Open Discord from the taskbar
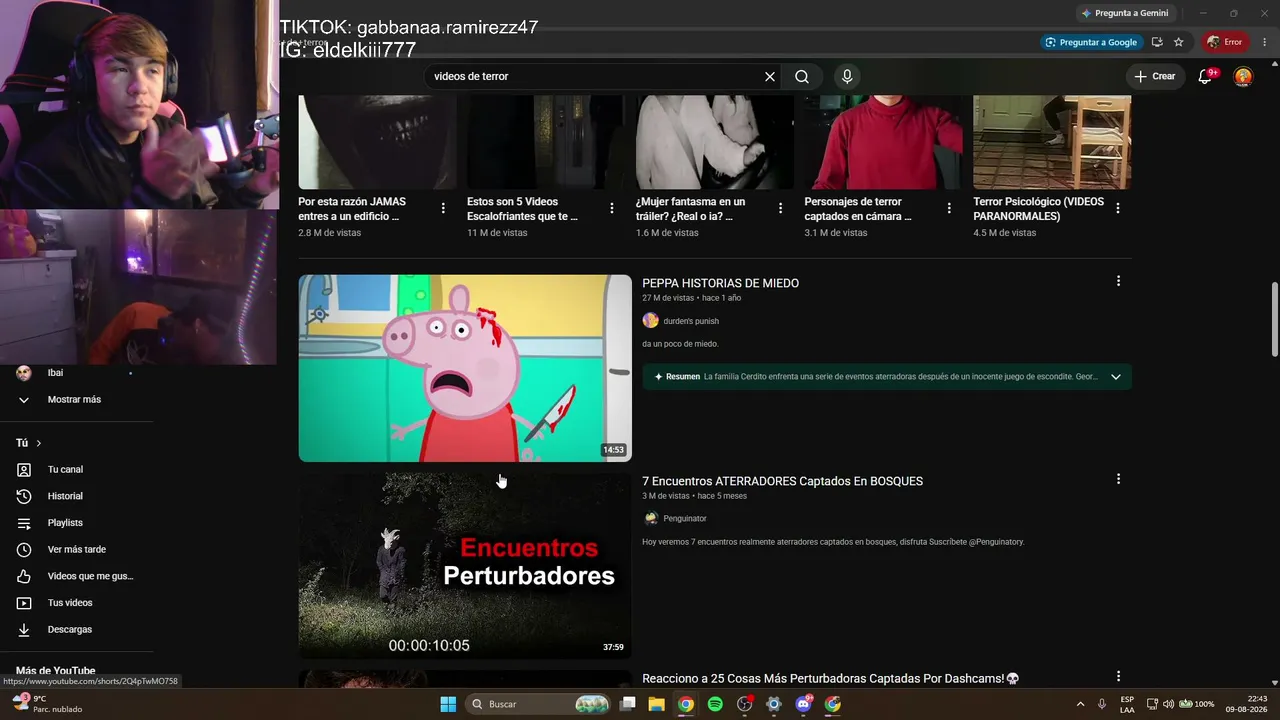The width and height of the screenshot is (1280, 720). tap(803, 704)
